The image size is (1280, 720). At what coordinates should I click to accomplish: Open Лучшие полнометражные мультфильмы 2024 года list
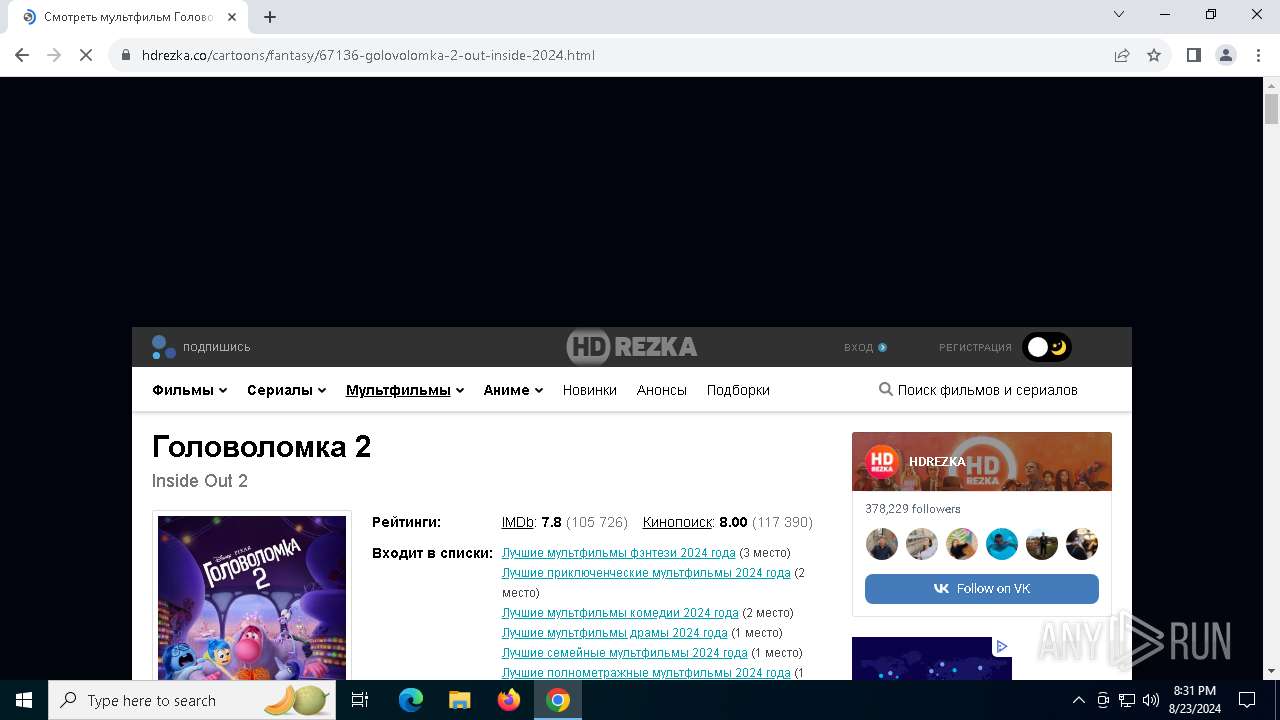point(646,672)
